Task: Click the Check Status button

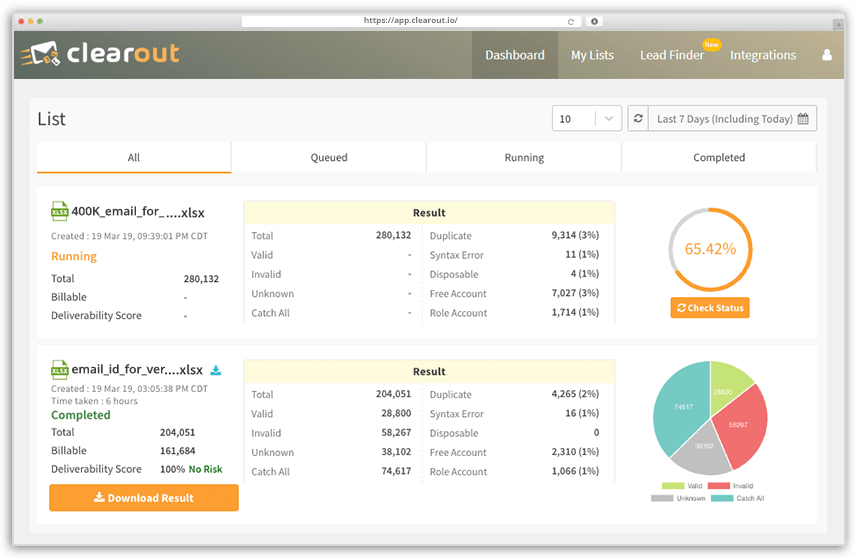Action: [710, 307]
